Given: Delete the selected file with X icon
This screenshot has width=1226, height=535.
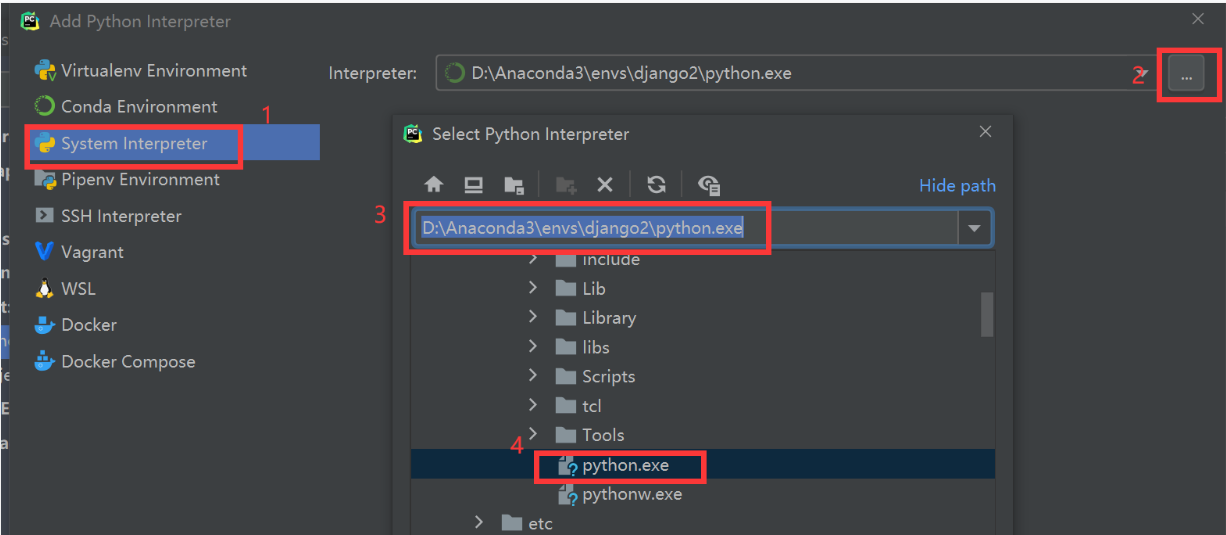Looking at the screenshot, I should 604,185.
